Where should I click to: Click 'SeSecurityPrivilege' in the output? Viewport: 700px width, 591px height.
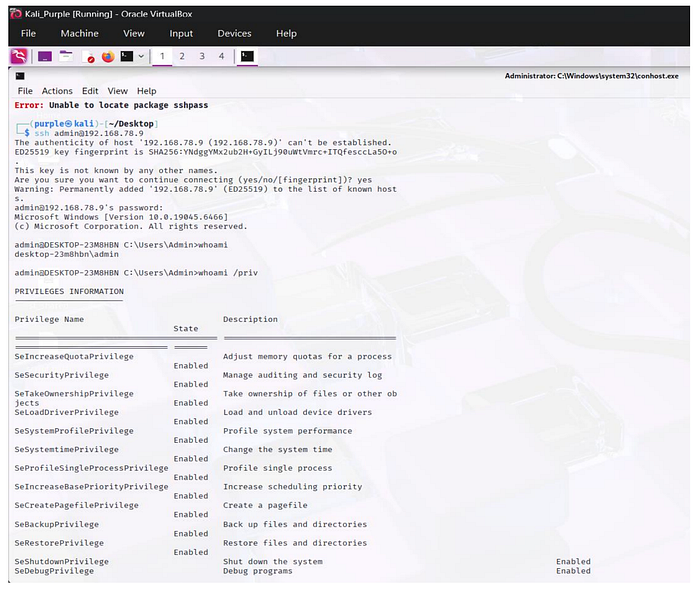(62, 375)
